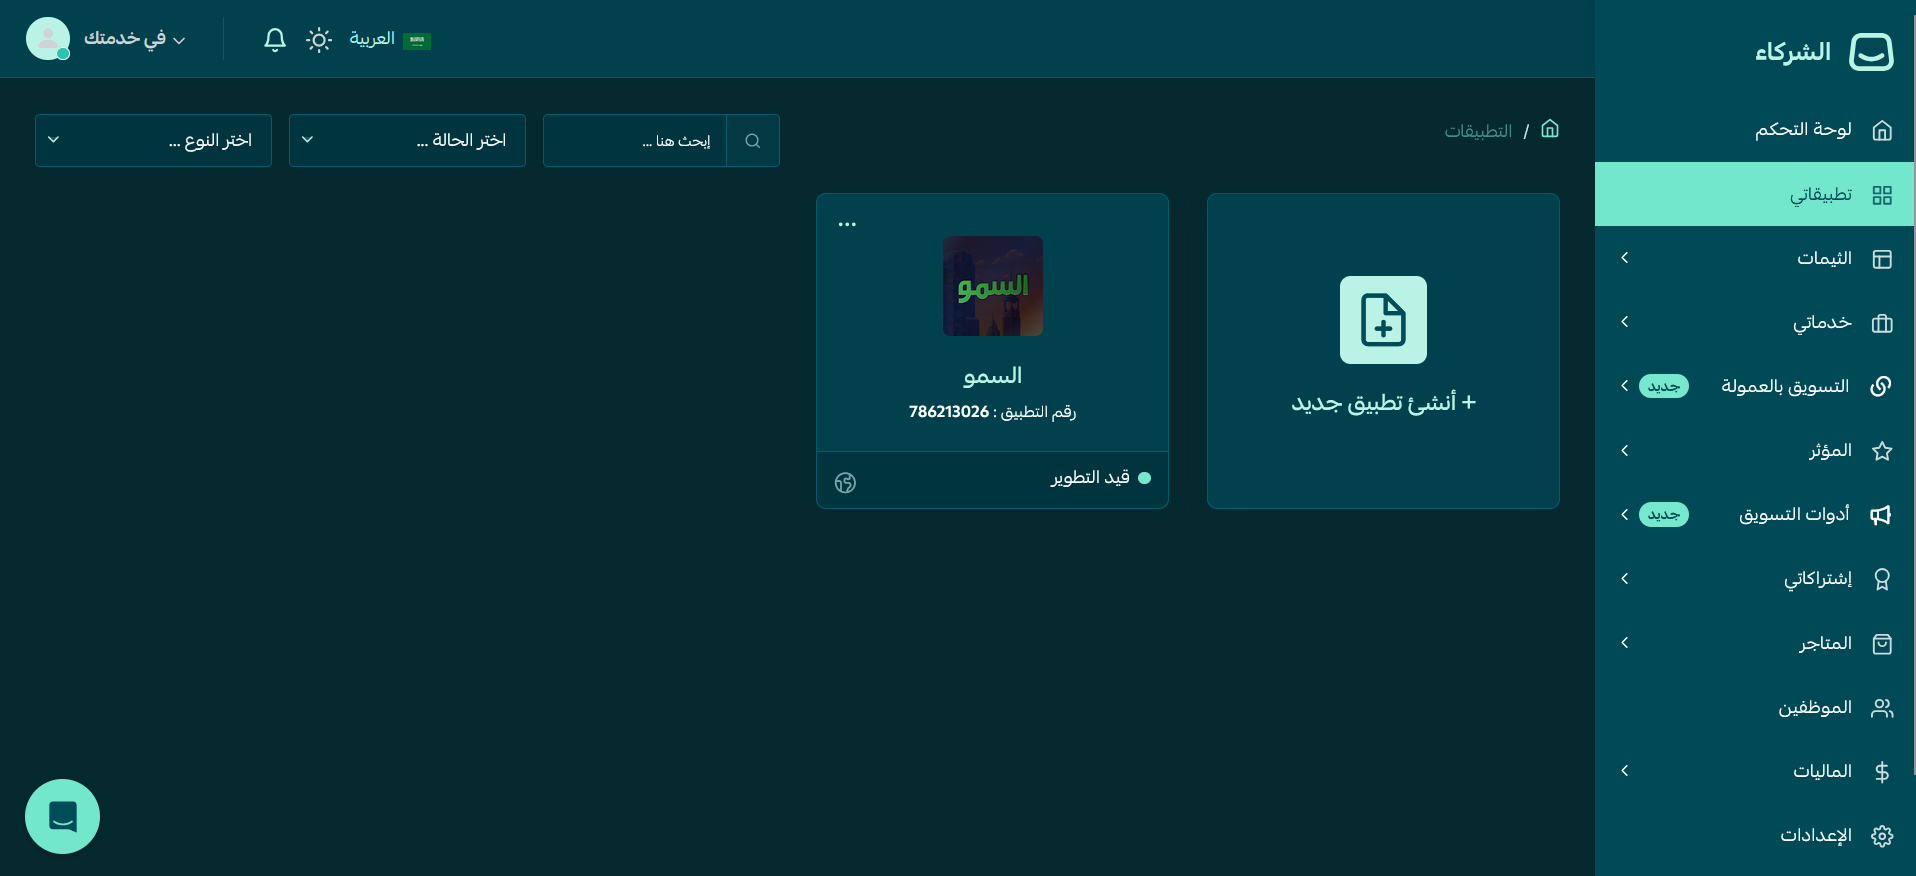Click the affiliate link icon beside التسويق بالعمولة
1916x876 pixels.
1881,386
